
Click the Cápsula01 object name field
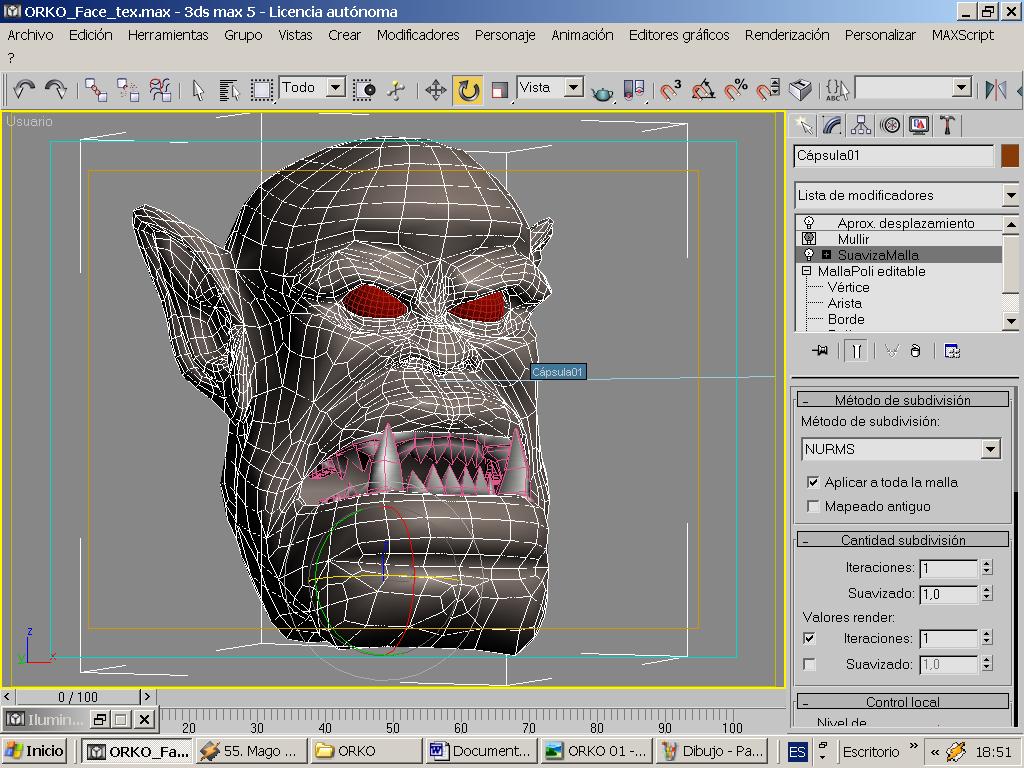tap(894, 156)
